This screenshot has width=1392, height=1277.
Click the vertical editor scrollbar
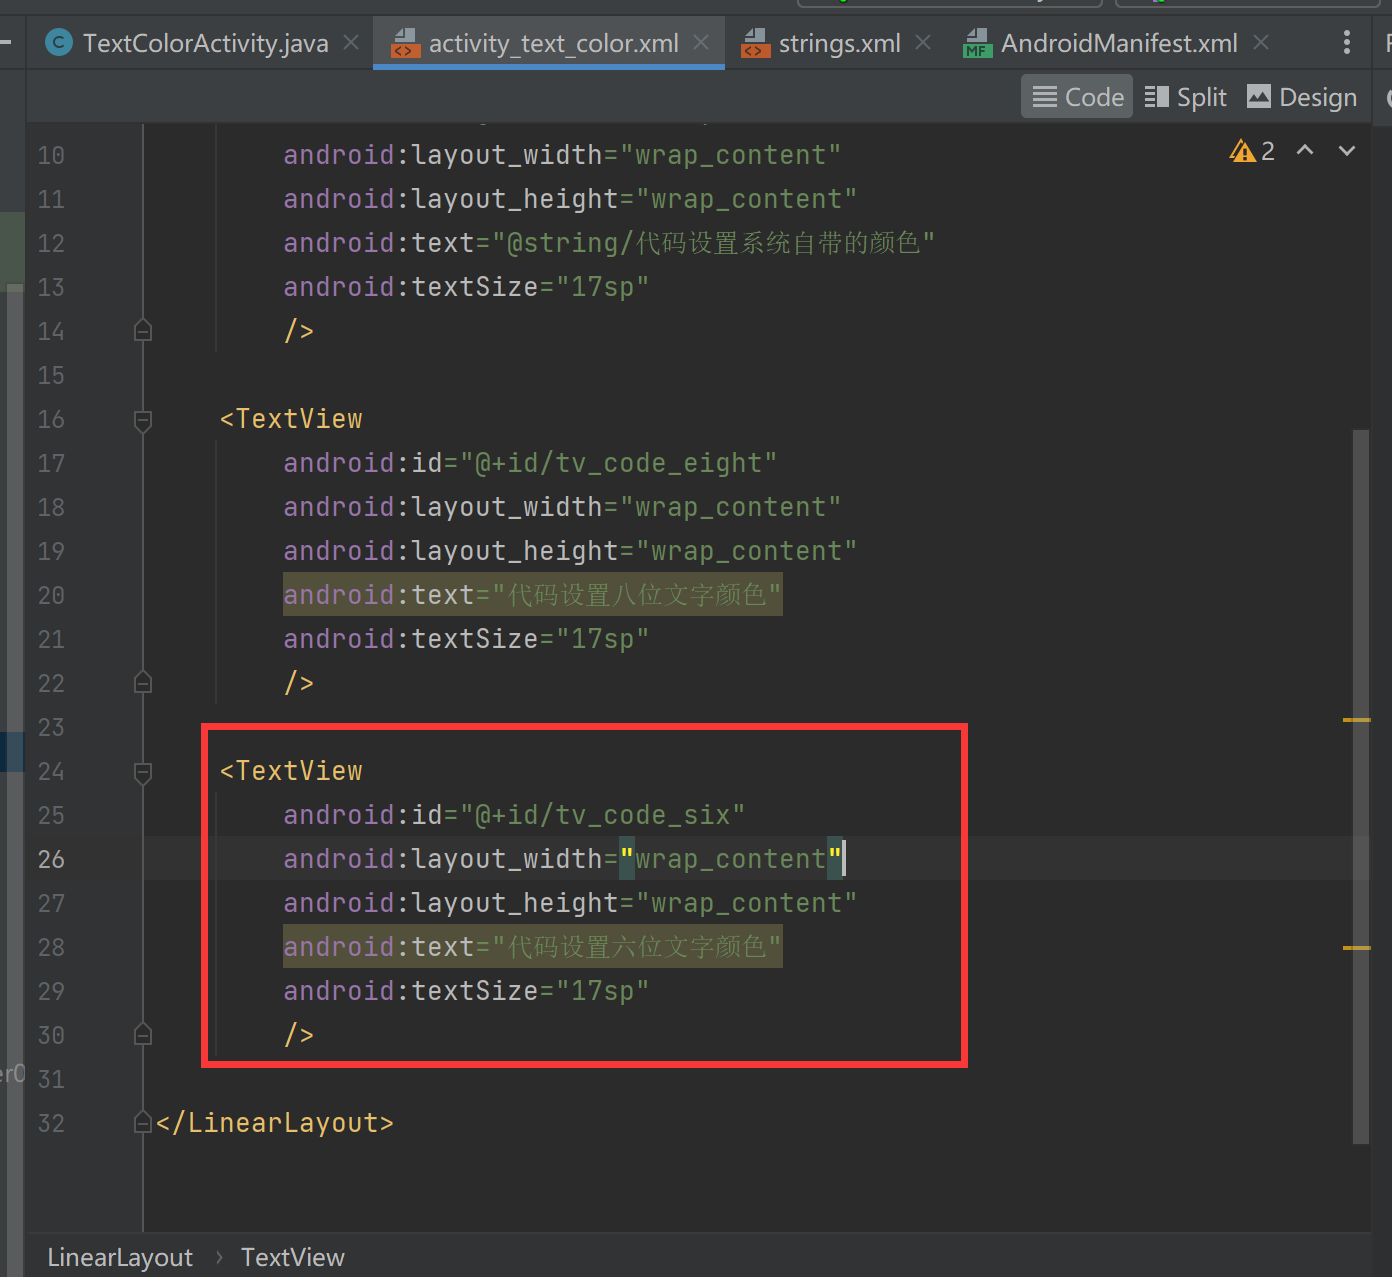point(1360,786)
